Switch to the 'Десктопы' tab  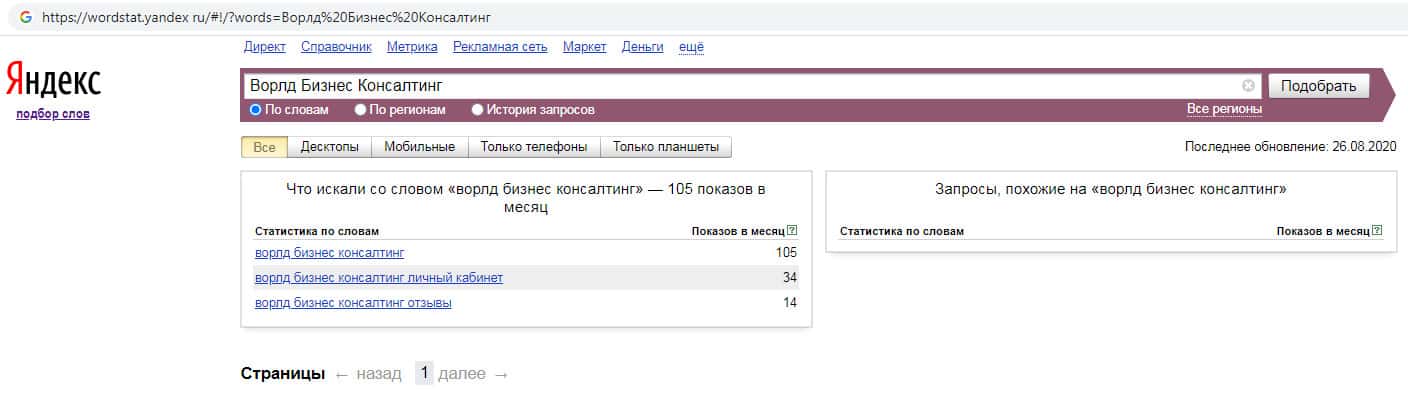click(x=329, y=147)
